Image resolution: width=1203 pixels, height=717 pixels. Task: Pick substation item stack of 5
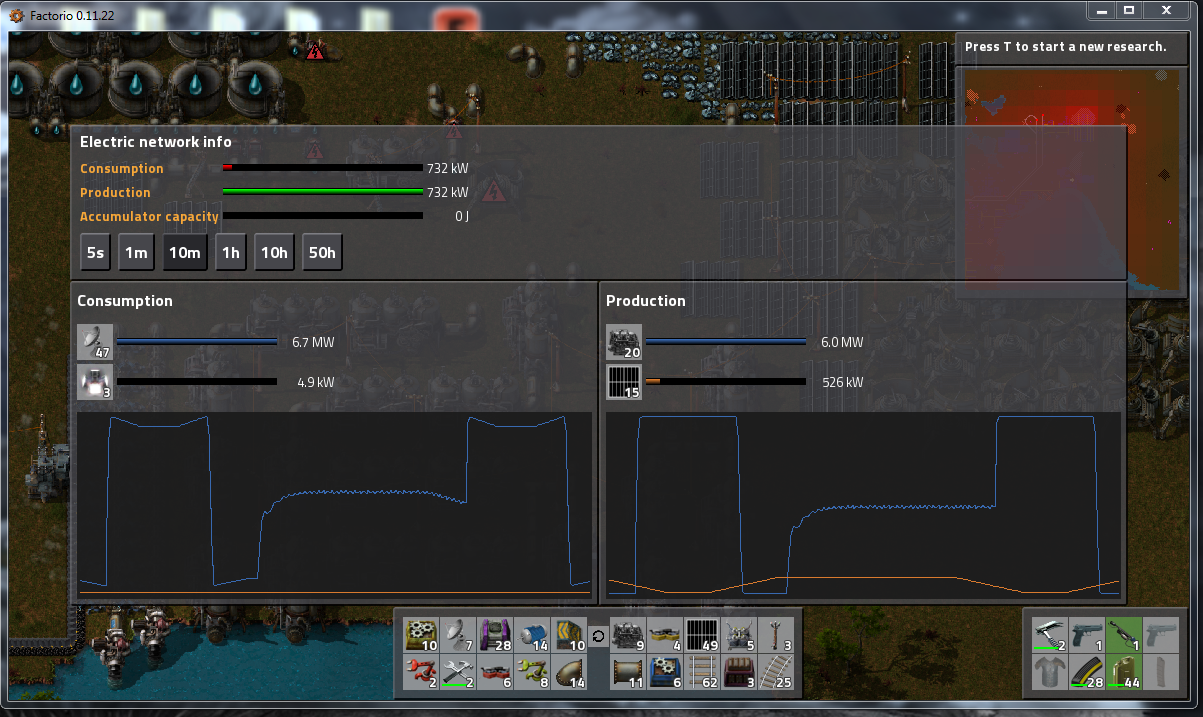[740, 634]
